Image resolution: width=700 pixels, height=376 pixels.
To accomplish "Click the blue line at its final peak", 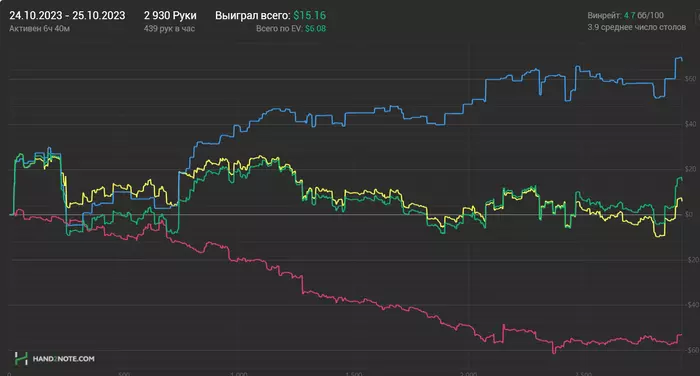I will (x=679, y=58).
